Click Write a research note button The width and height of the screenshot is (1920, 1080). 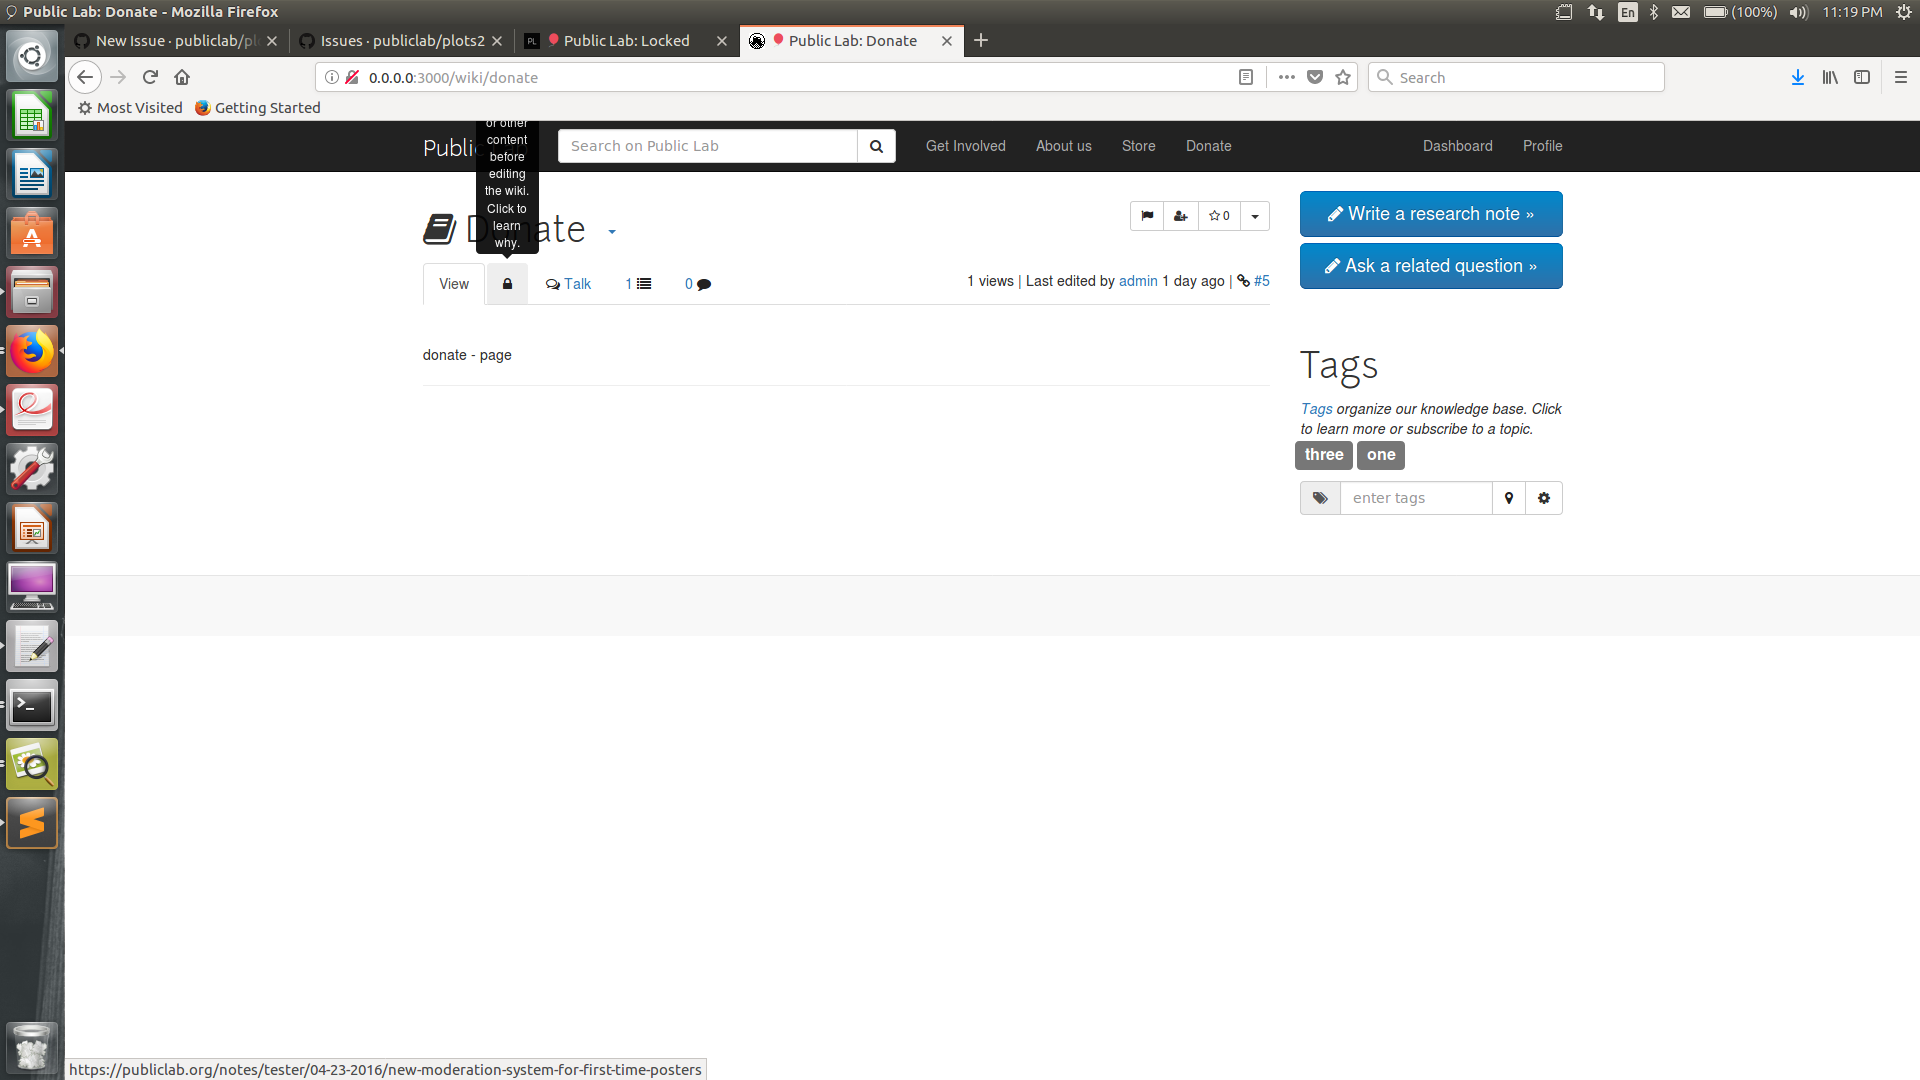click(x=1431, y=214)
